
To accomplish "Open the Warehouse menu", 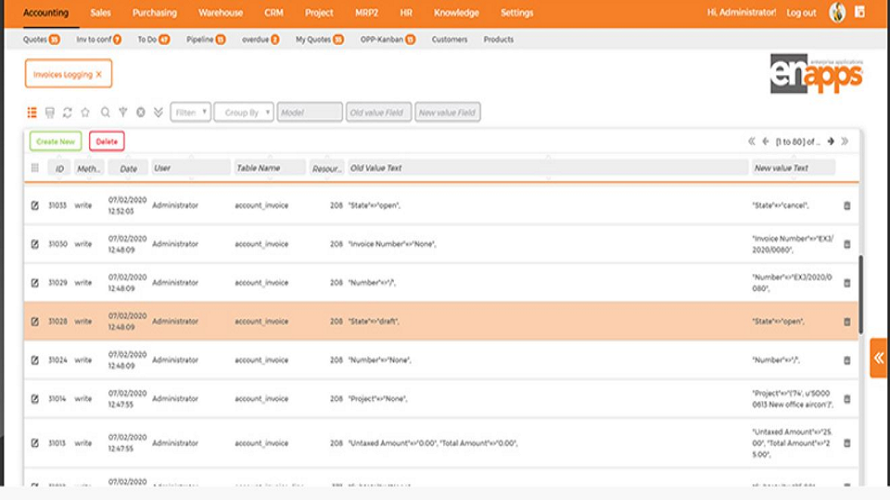I will tap(220, 12).
